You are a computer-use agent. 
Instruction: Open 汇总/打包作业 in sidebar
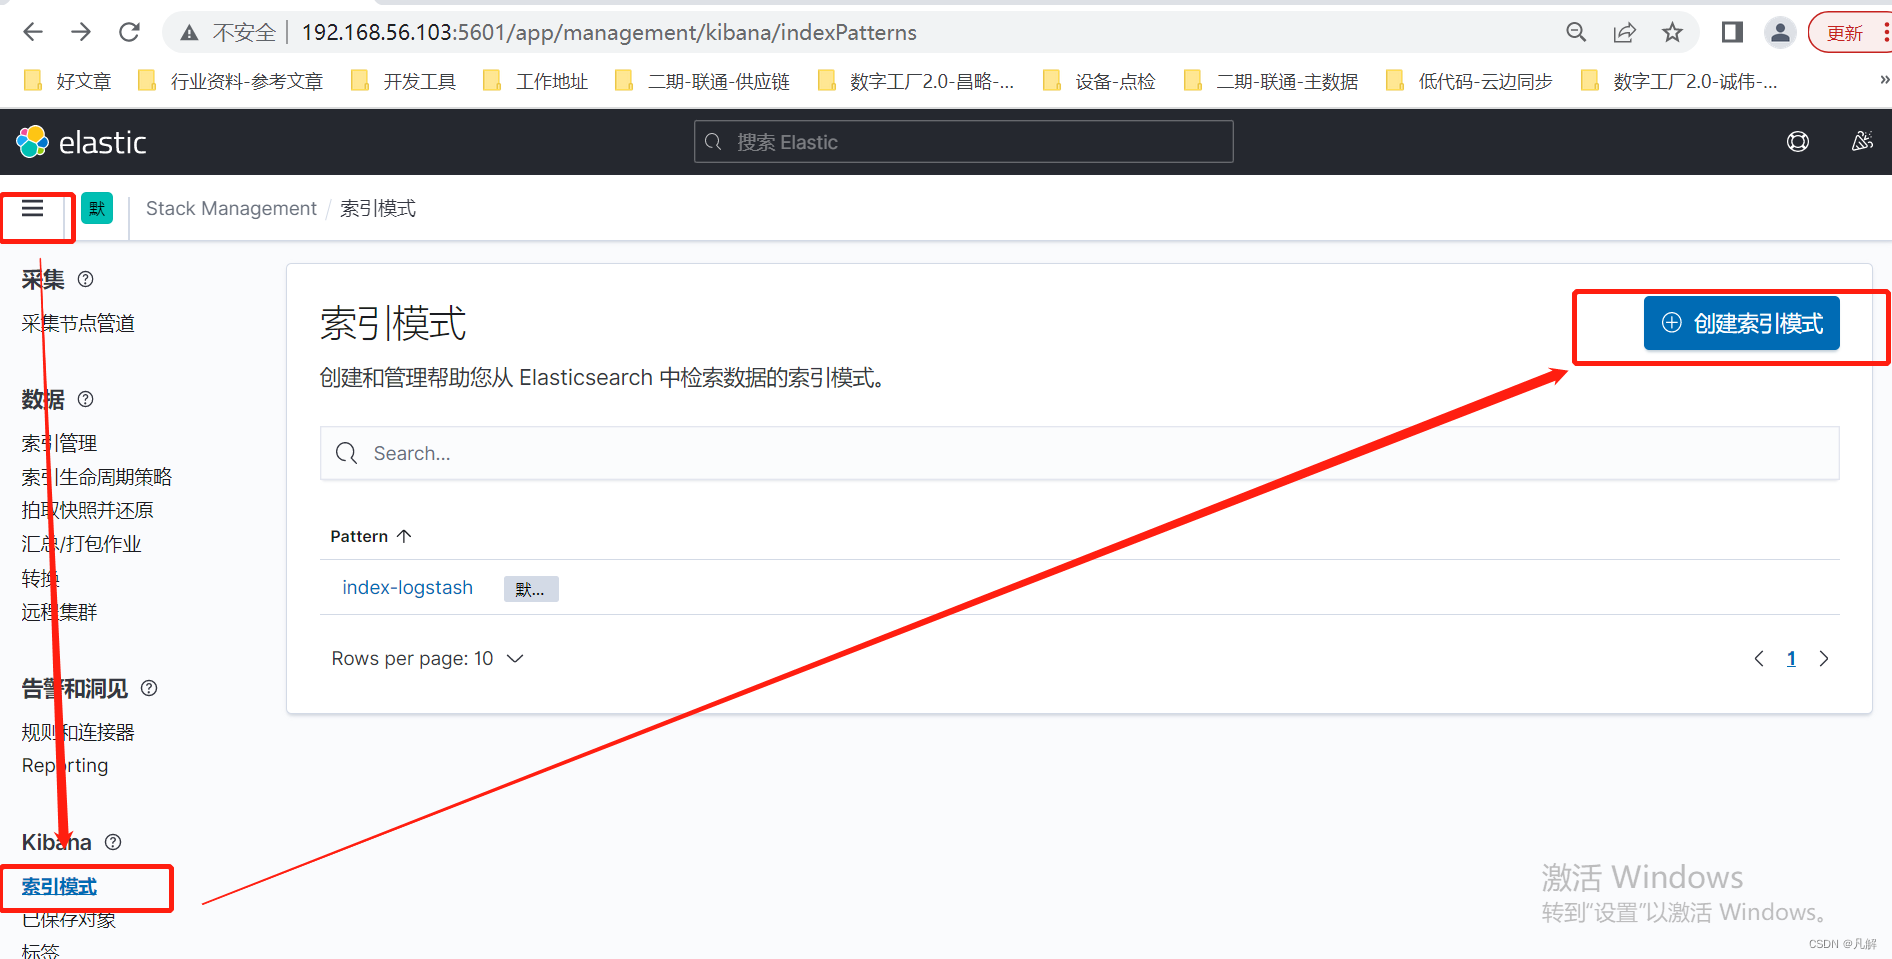(x=81, y=544)
